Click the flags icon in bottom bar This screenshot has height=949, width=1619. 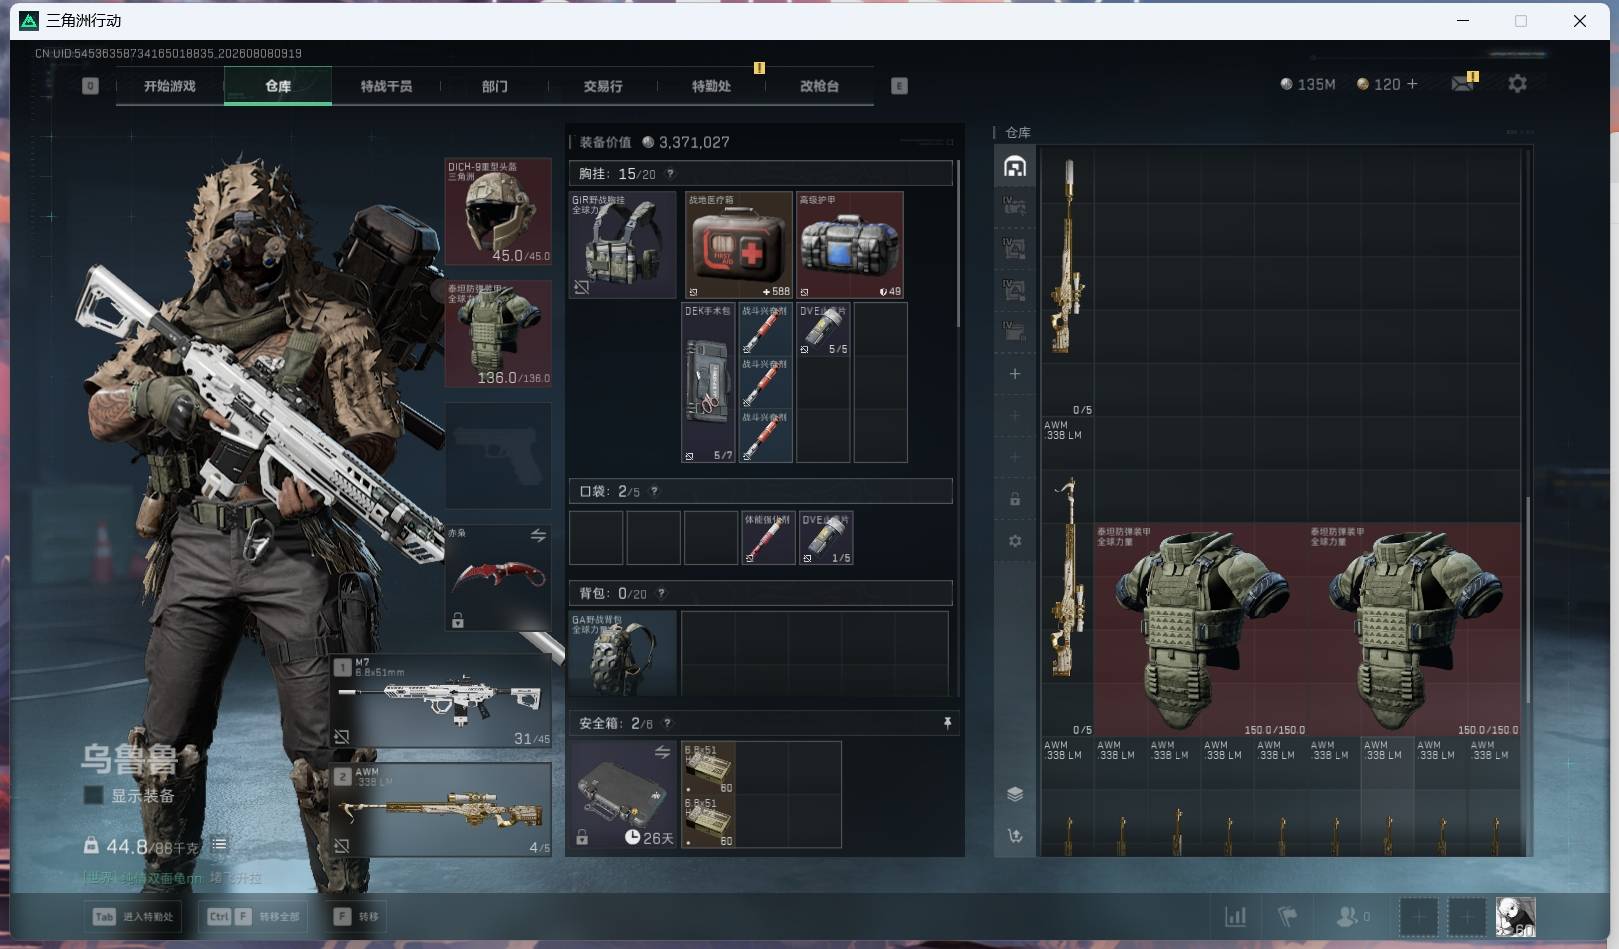[1288, 916]
